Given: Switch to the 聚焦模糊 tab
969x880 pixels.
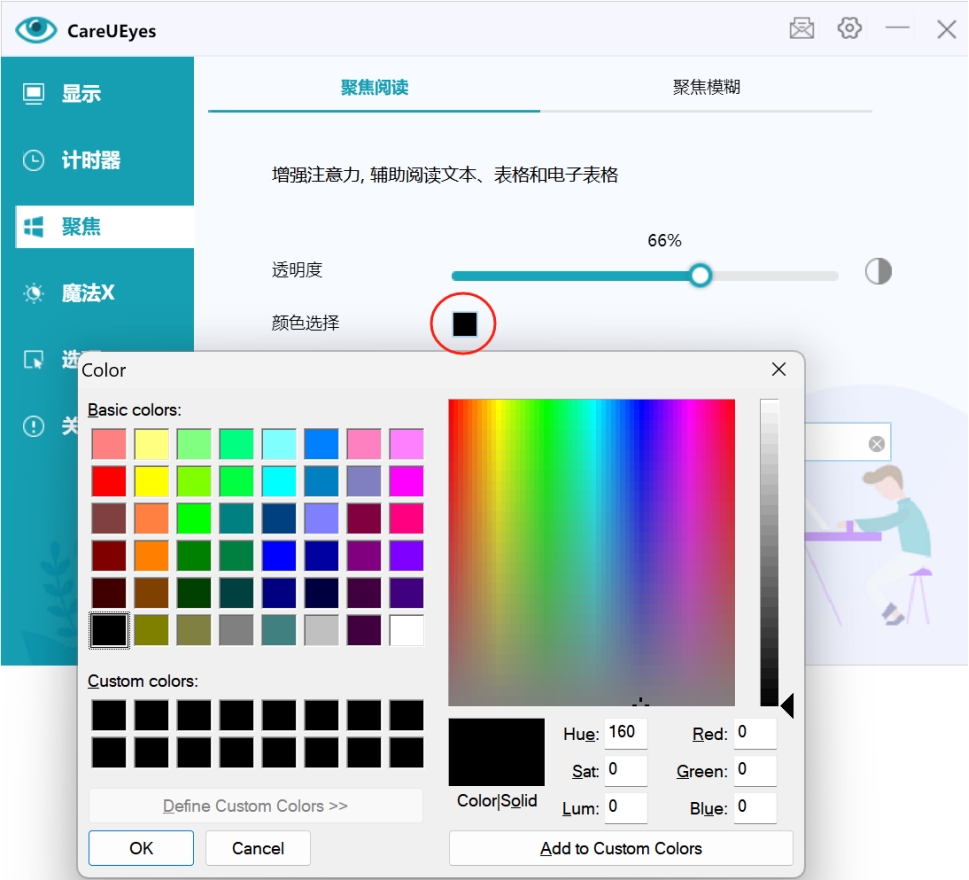Looking at the screenshot, I should pyautogui.click(x=706, y=88).
